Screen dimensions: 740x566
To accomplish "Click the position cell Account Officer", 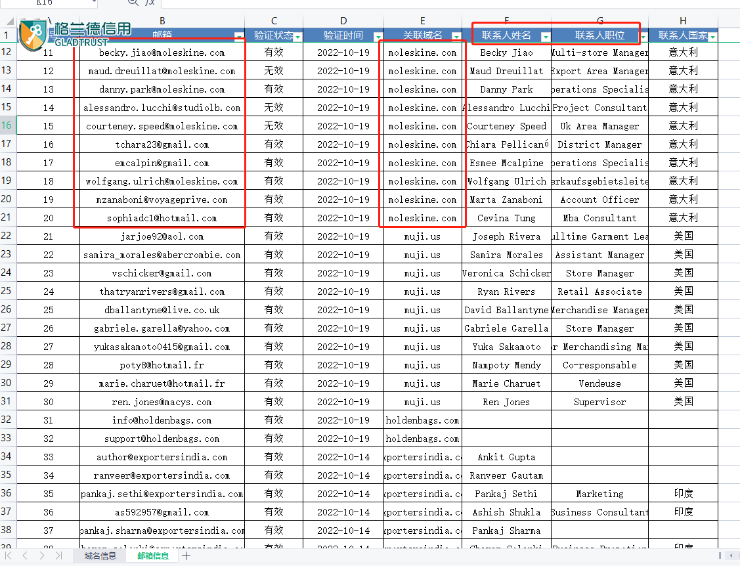I will tap(599, 200).
